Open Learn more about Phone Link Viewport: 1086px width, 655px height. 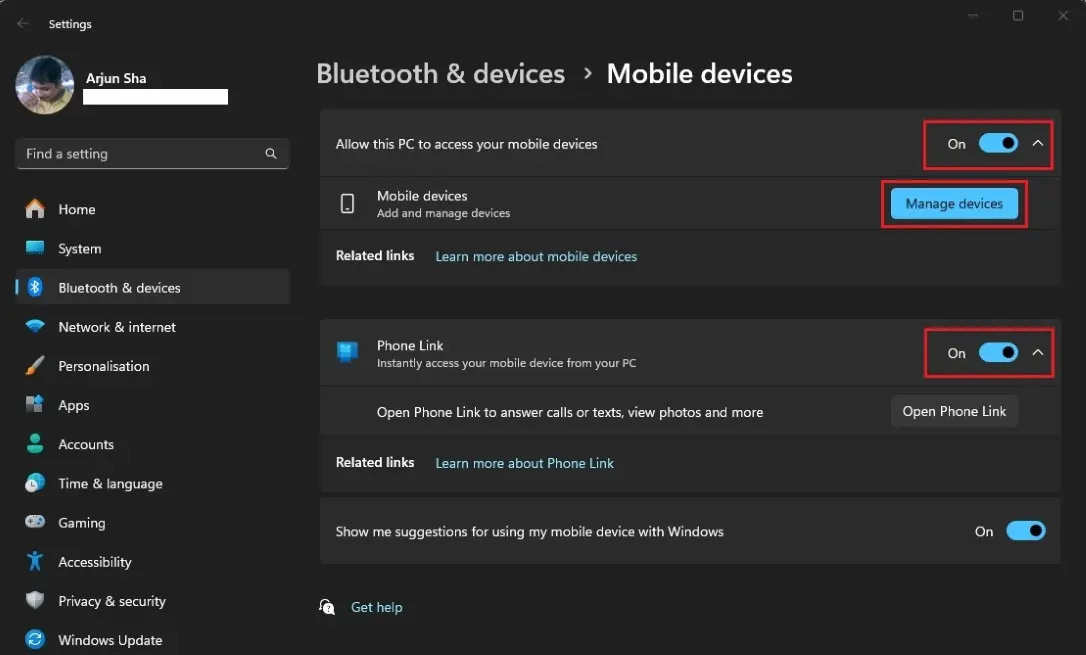pos(524,462)
